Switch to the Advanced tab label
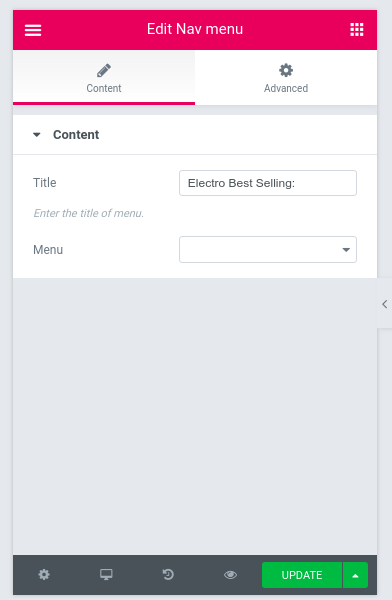The height and width of the screenshot is (600, 392). (286, 88)
